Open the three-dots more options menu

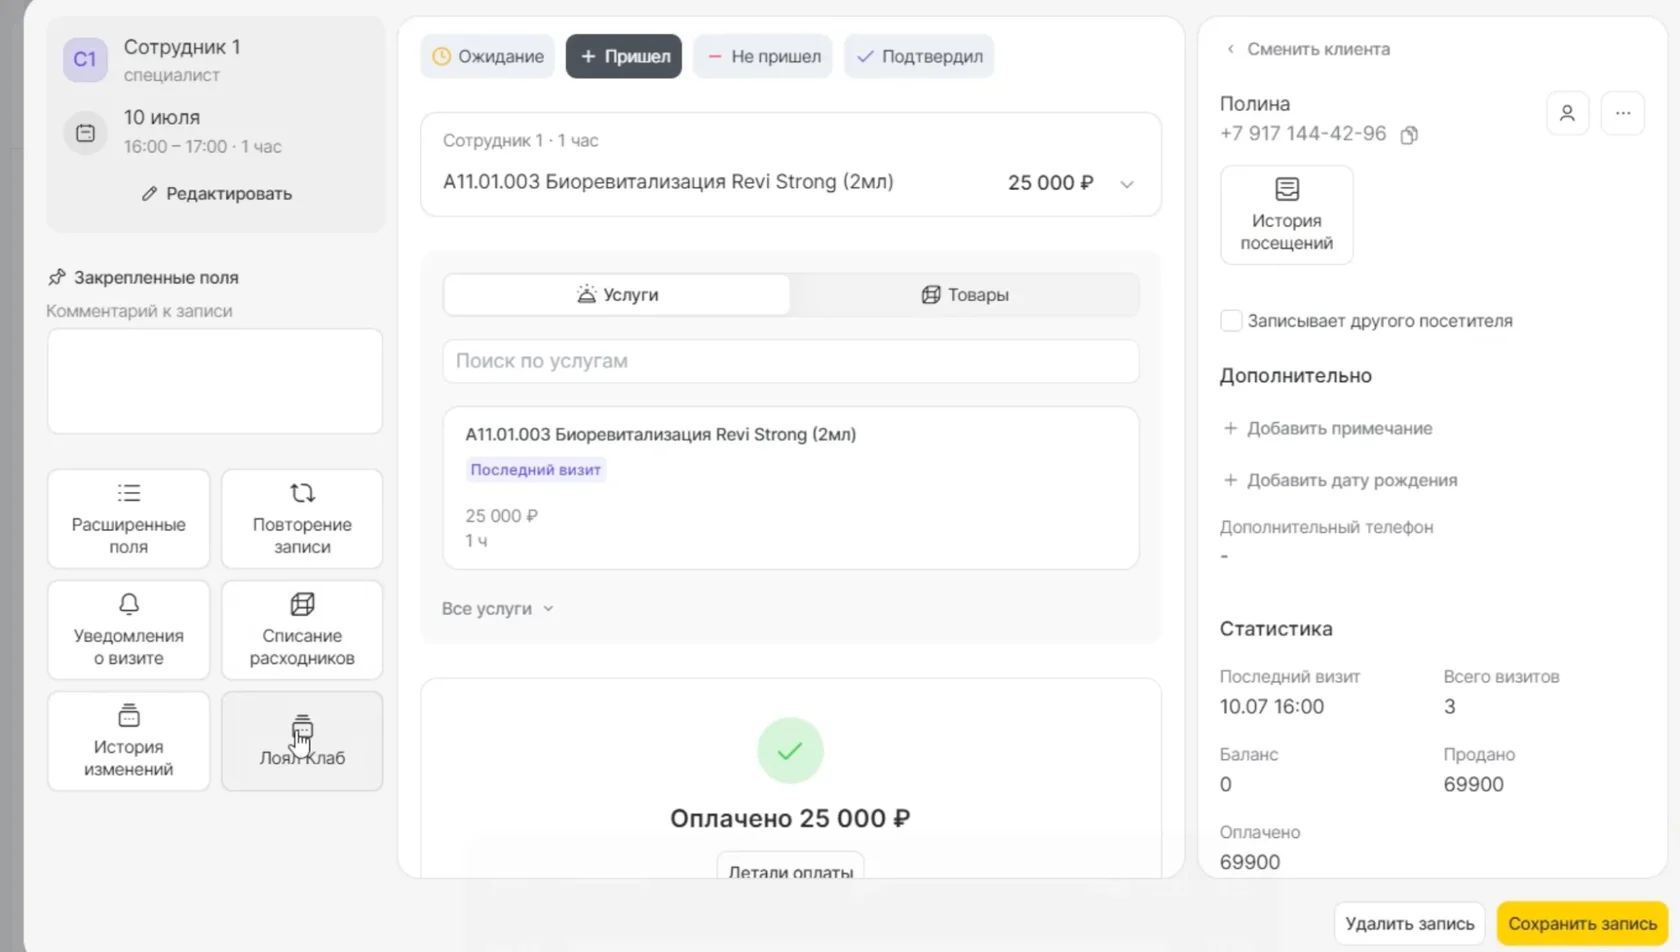click(1622, 113)
